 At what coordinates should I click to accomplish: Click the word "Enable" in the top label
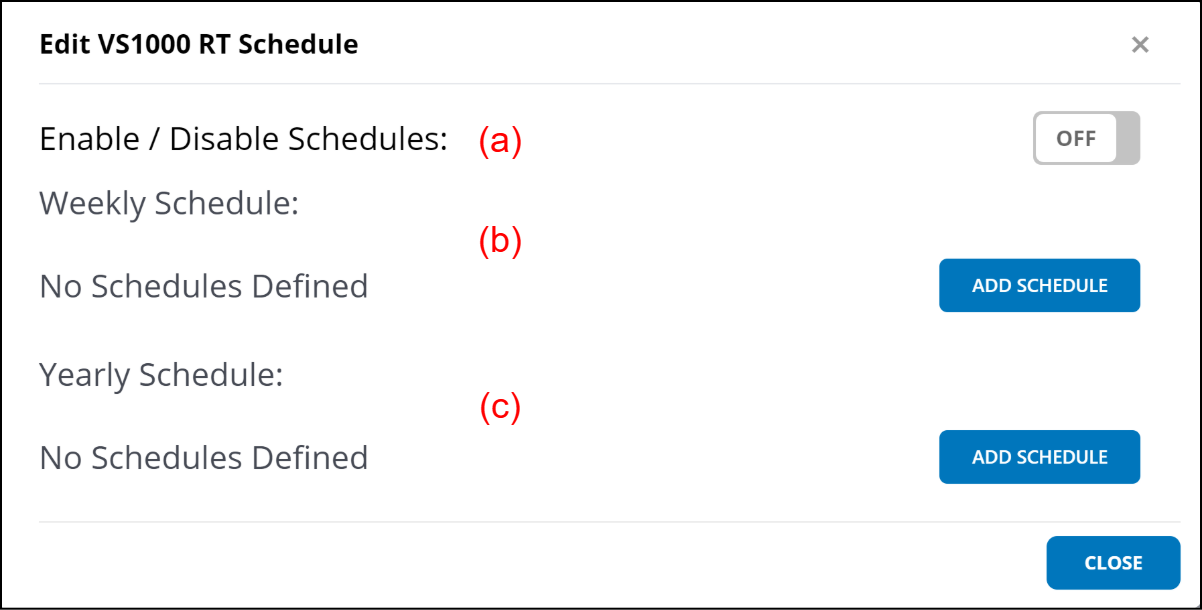pyautogui.click(x=89, y=138)
